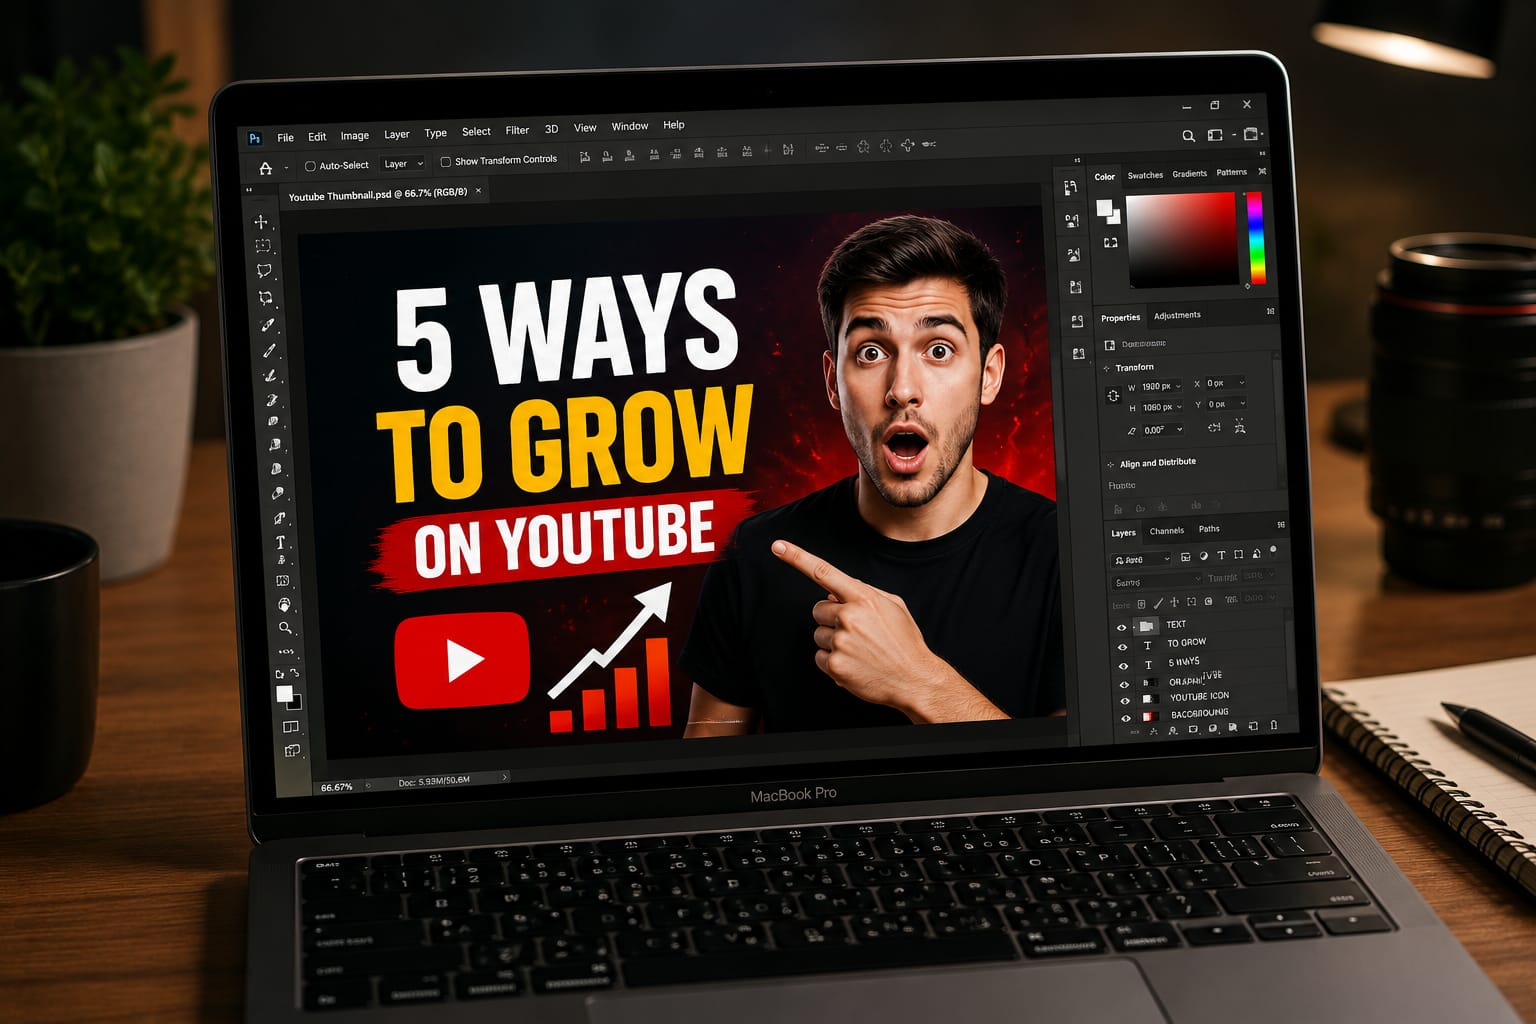Click the 3D mode icon at options bar end

point(929,145)
